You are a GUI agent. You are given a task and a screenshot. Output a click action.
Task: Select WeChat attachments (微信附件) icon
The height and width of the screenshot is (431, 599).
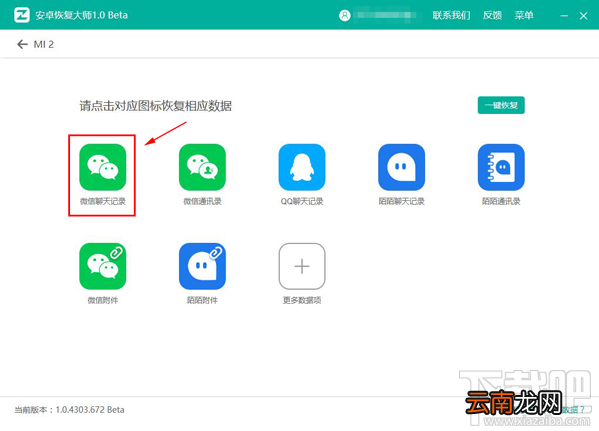coord(102,266)
